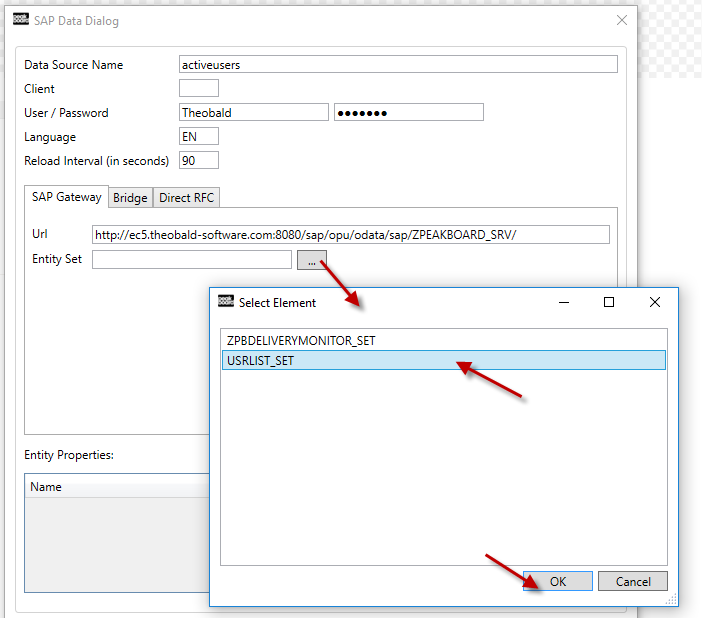702x618 pixels.
Task: Click the Password field
Action: [409, 112]
